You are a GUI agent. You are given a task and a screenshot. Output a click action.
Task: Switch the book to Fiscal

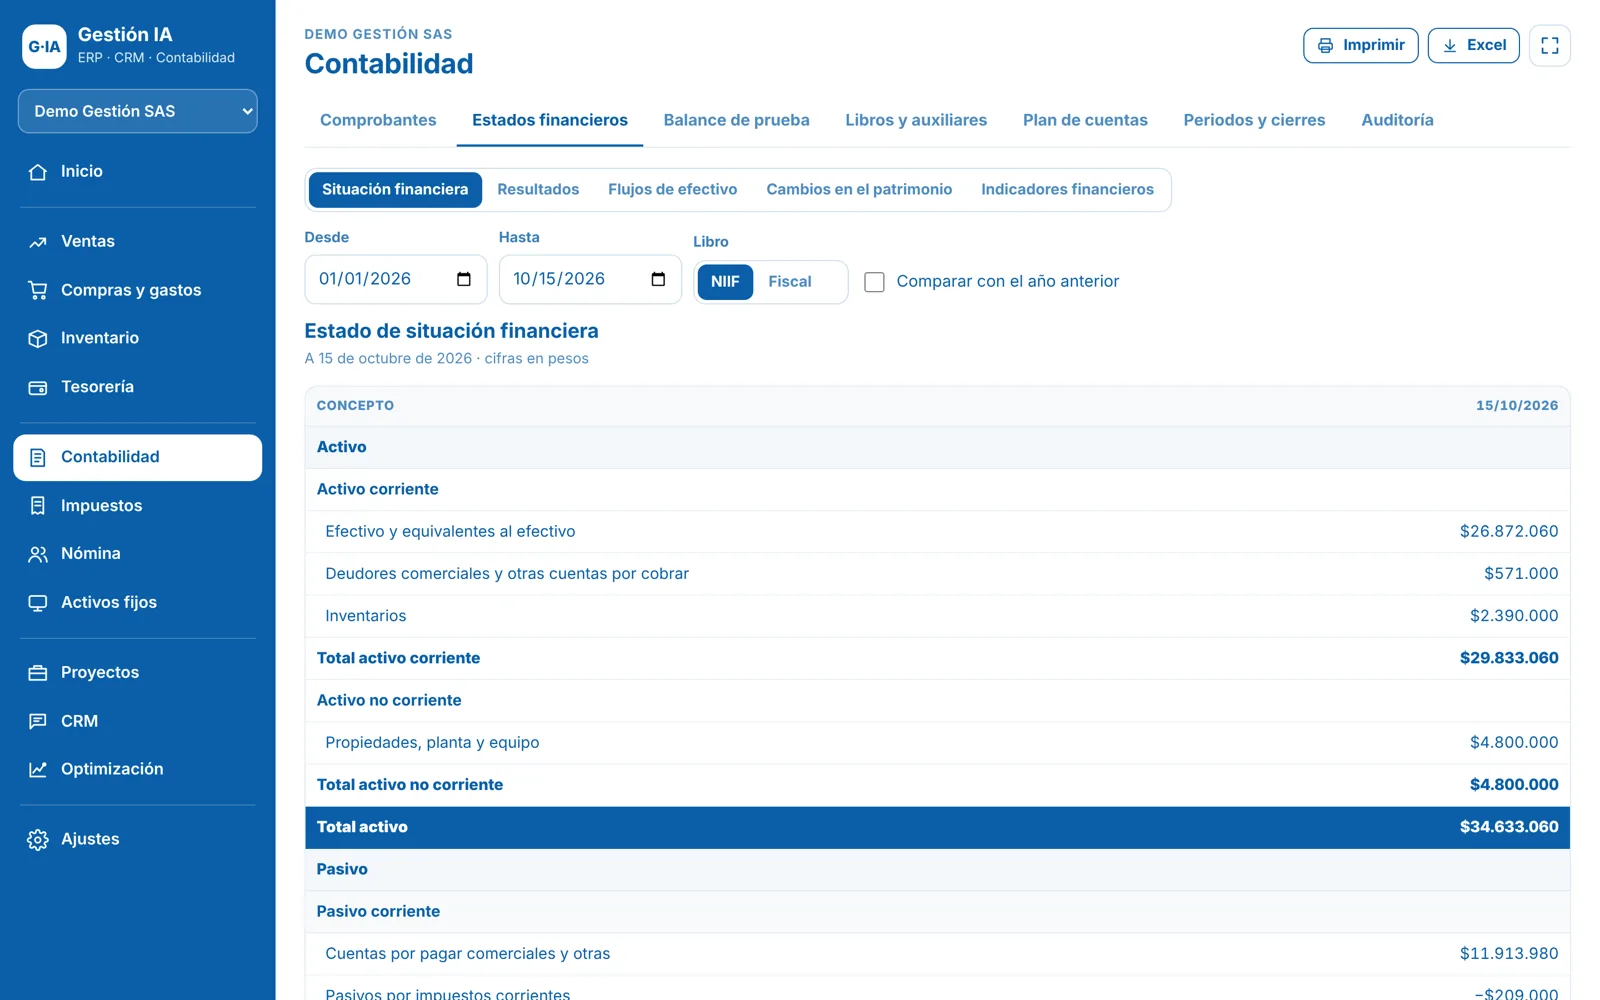pos(790,282)
